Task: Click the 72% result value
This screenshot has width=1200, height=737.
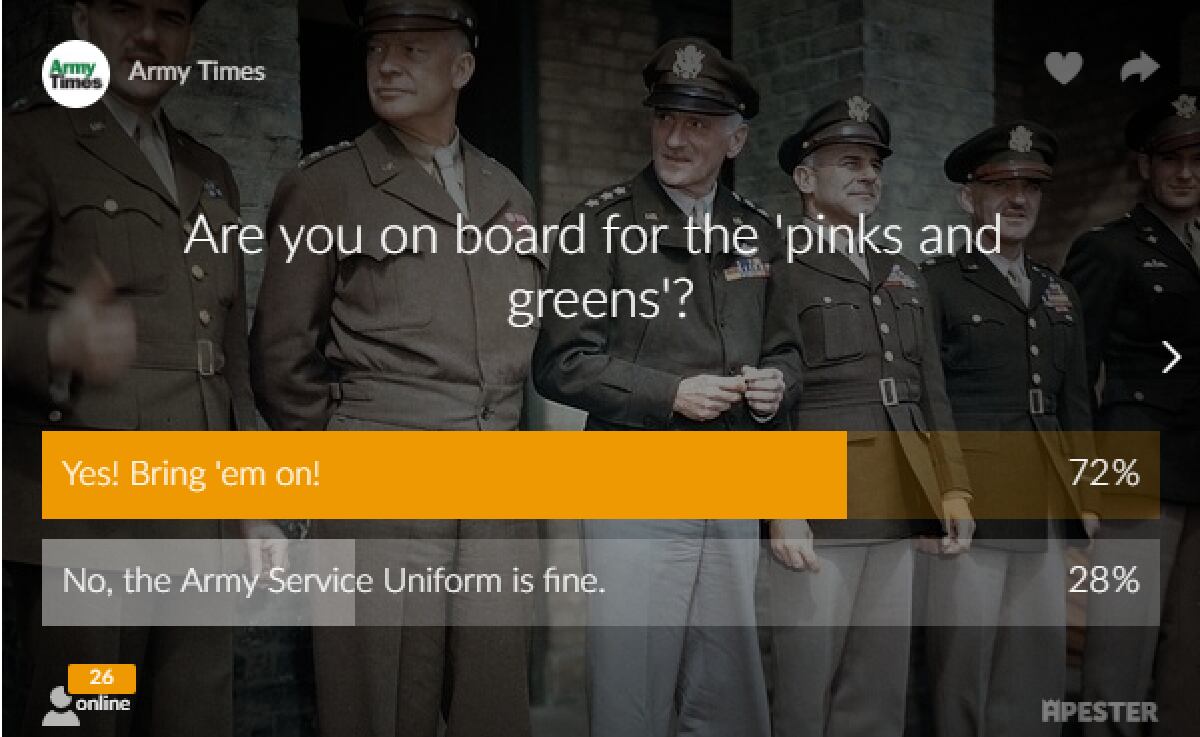Action: click(x=1103, y=474)
